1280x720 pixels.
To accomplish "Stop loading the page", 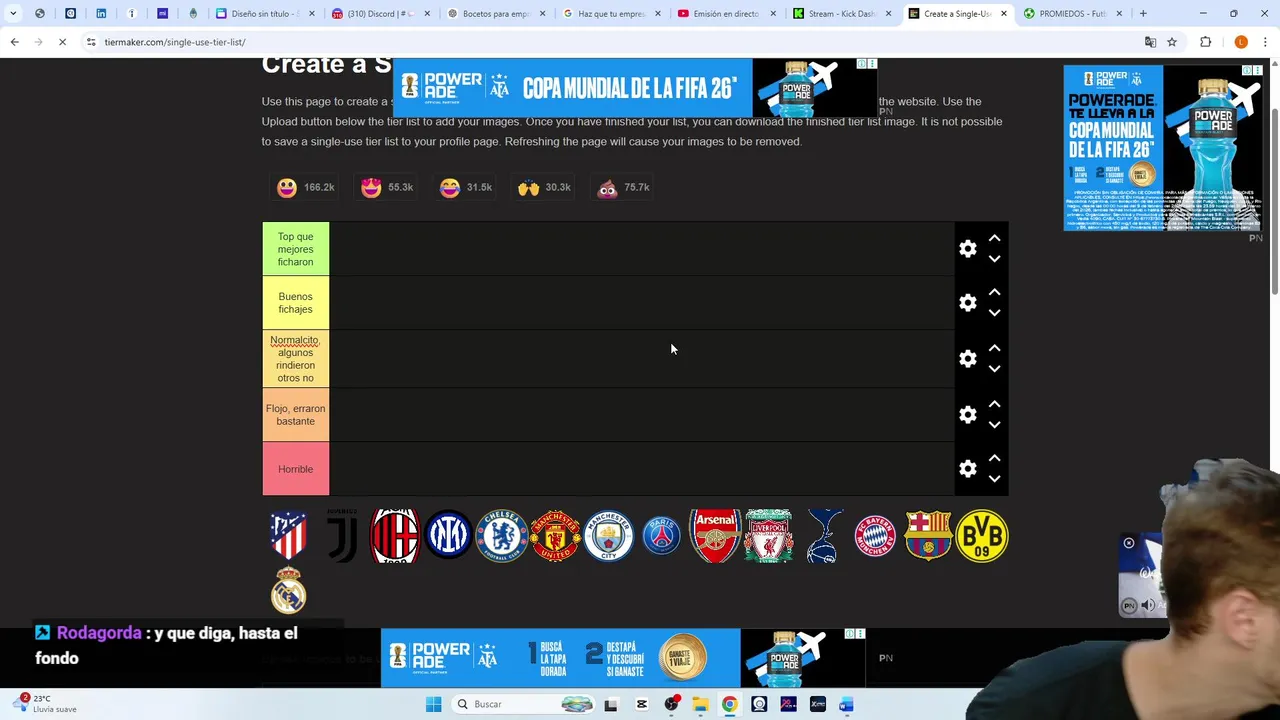I will click(x=62, y=42).
